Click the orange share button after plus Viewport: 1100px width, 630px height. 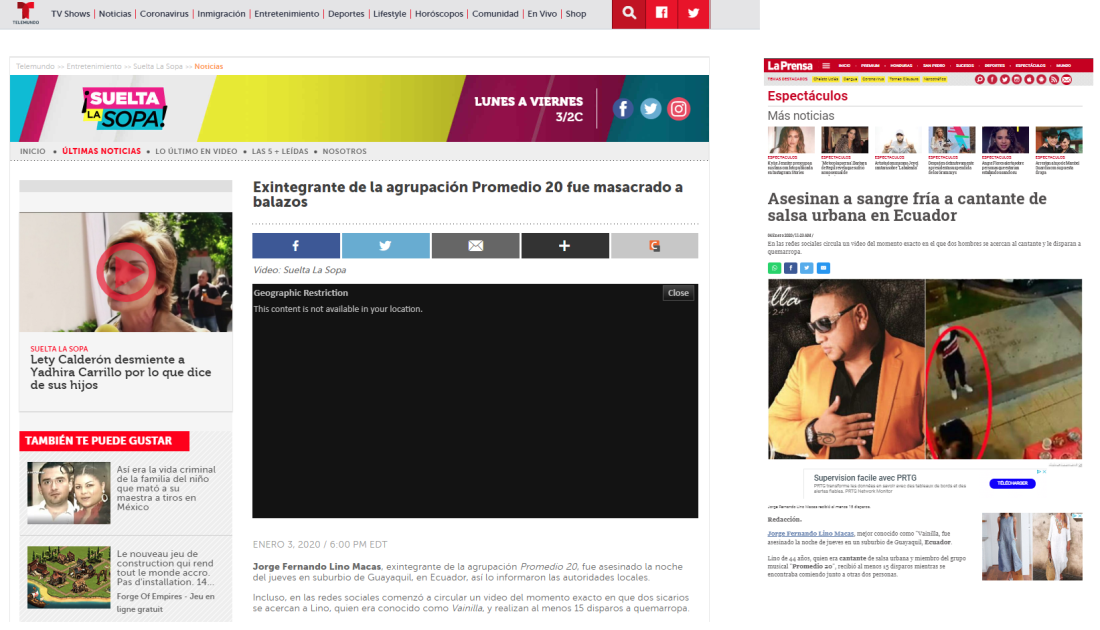click(655, 246)
